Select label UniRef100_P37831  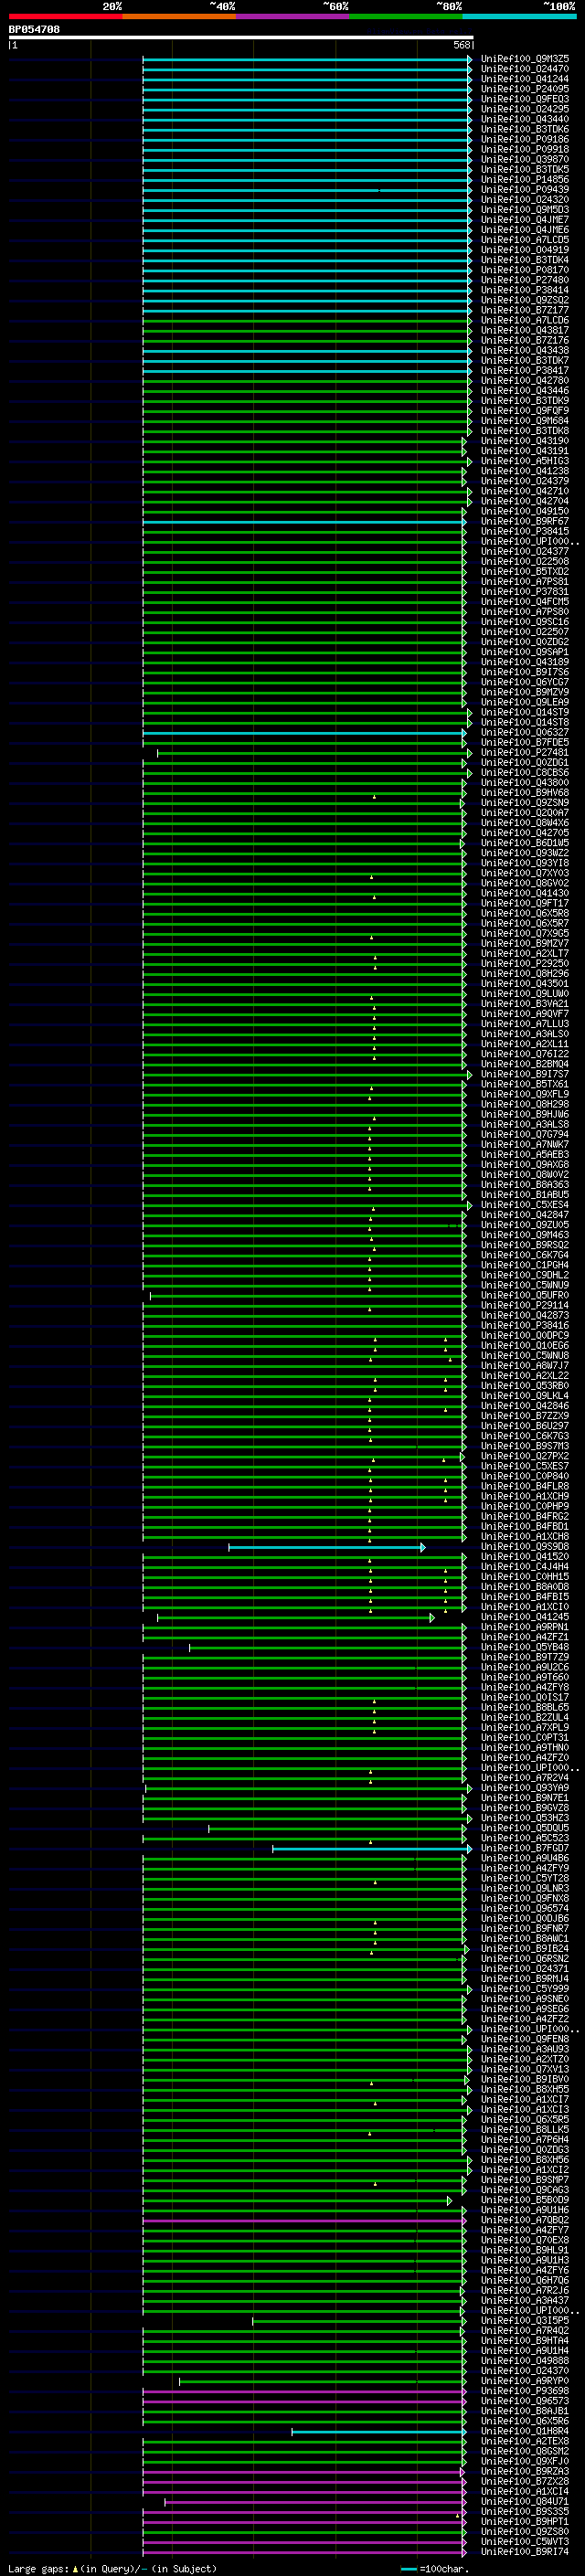click(525, 591)
